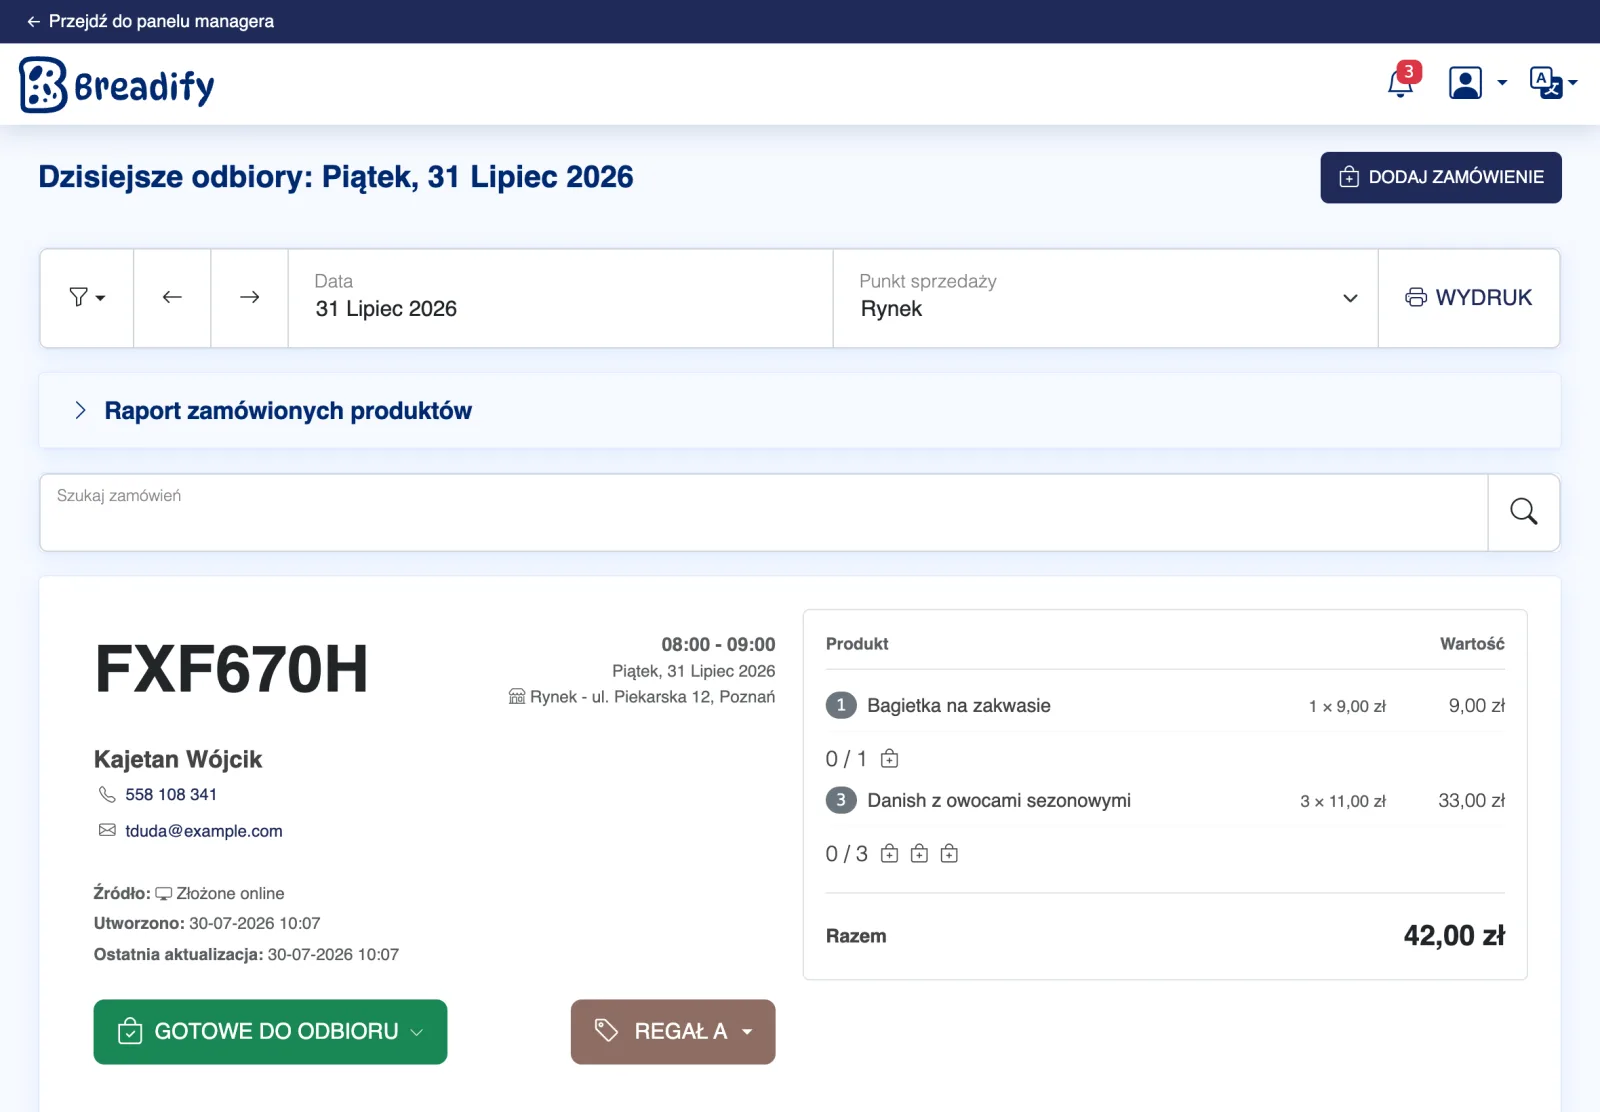Click DODAJ ZAMÓWIENIE button
Viewport: 1600px width, 1112px height.
click(1441, 178)
